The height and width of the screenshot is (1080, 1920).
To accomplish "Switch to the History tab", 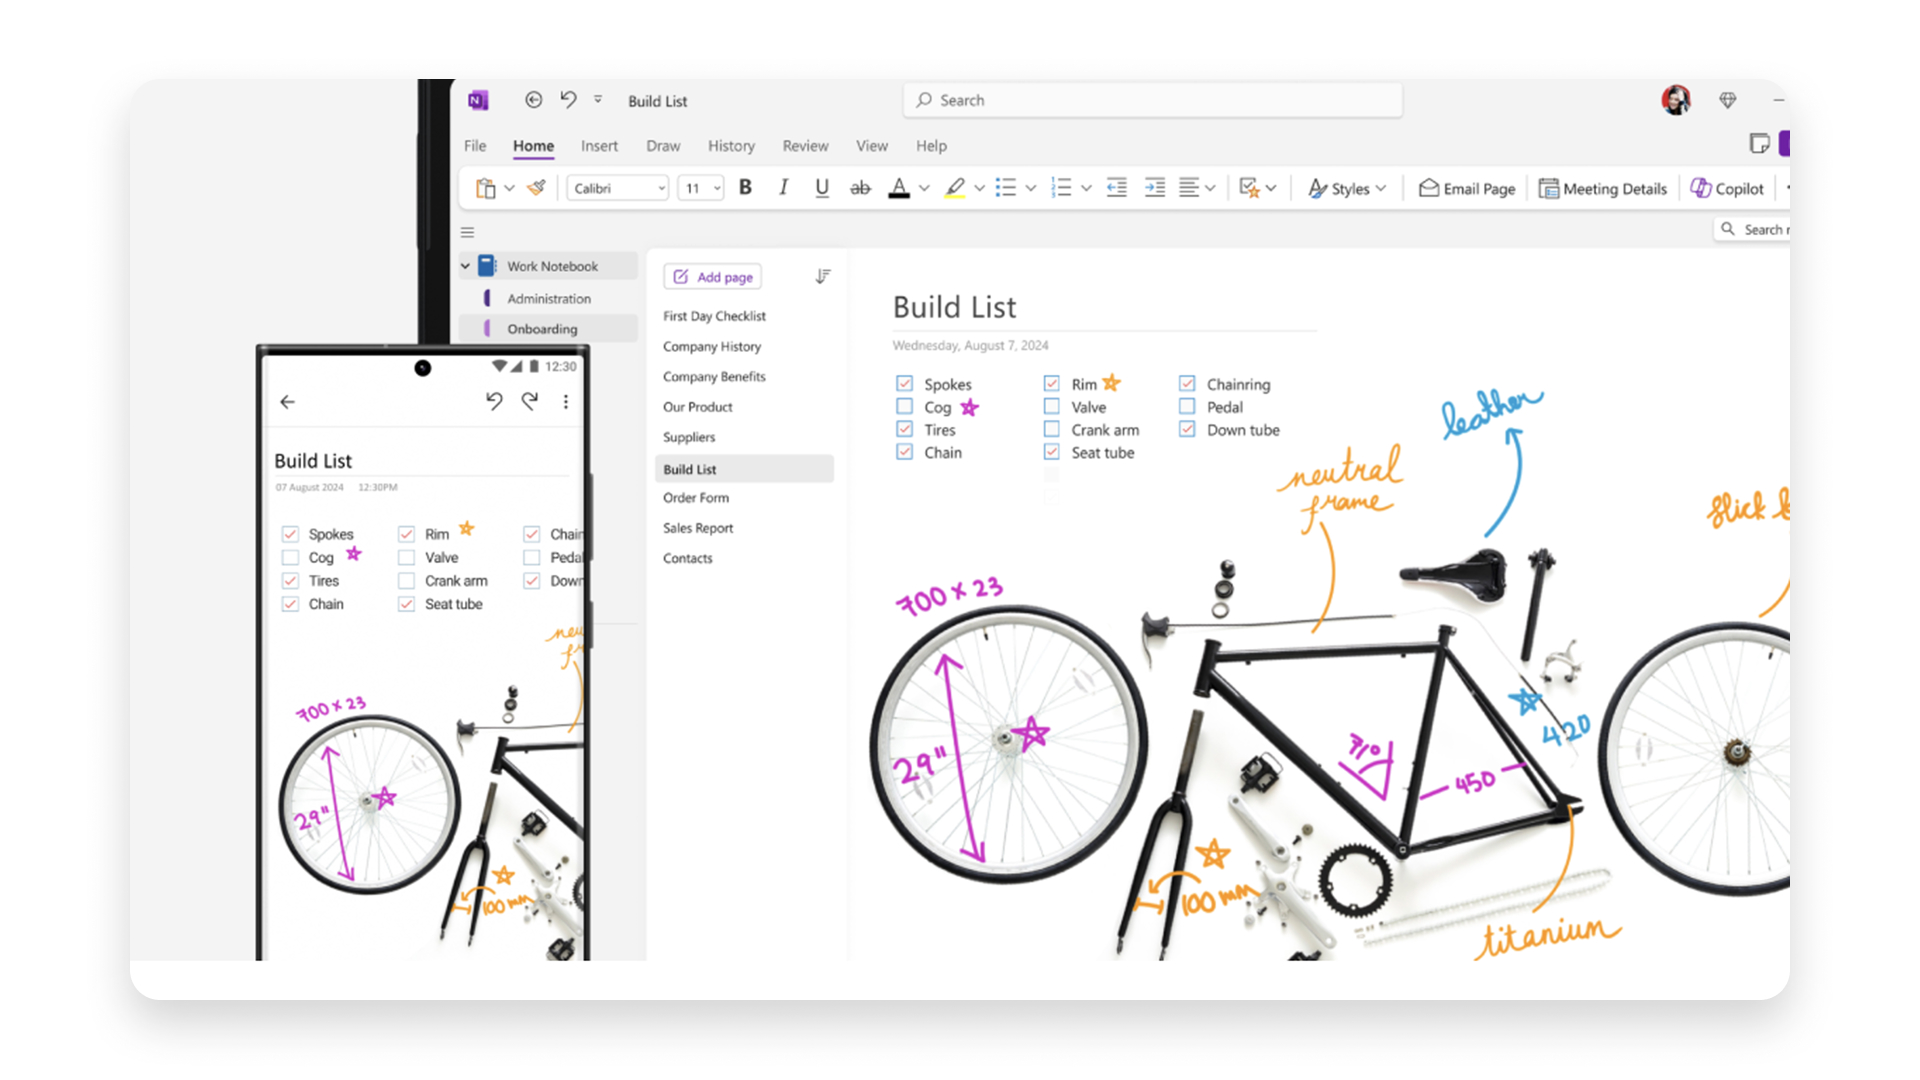I will tap(731, 146).
